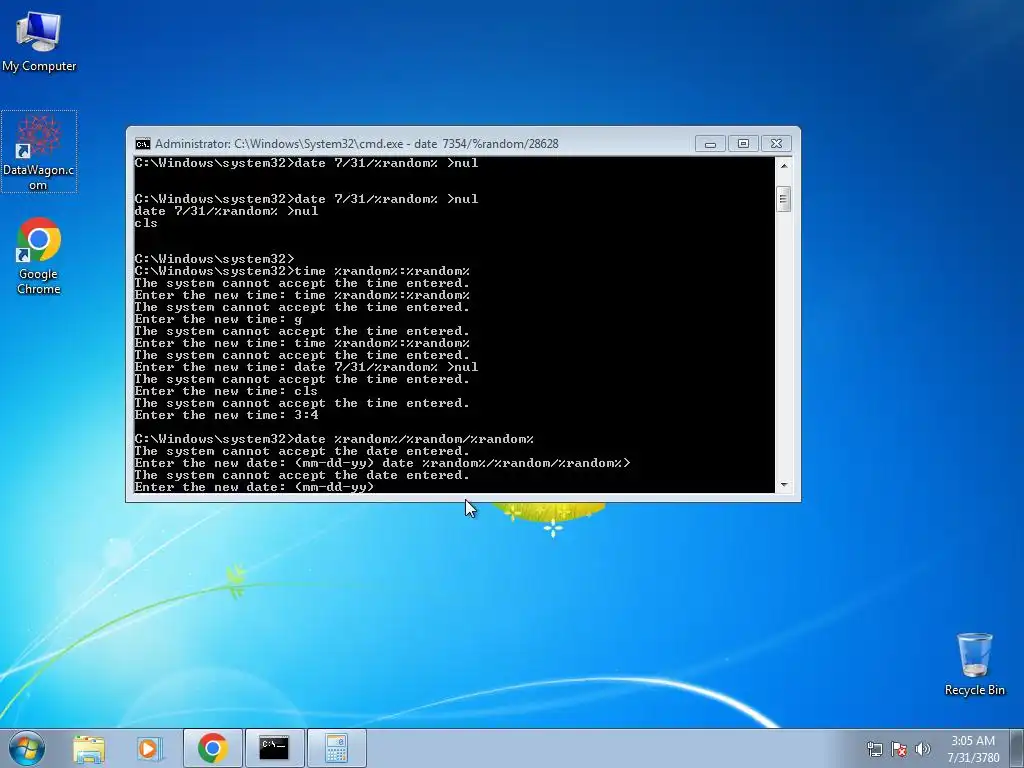The image size is (1024, 768).
Task: Click the 'Enter the new time: 3:4' line
Action: click(227, 415)
